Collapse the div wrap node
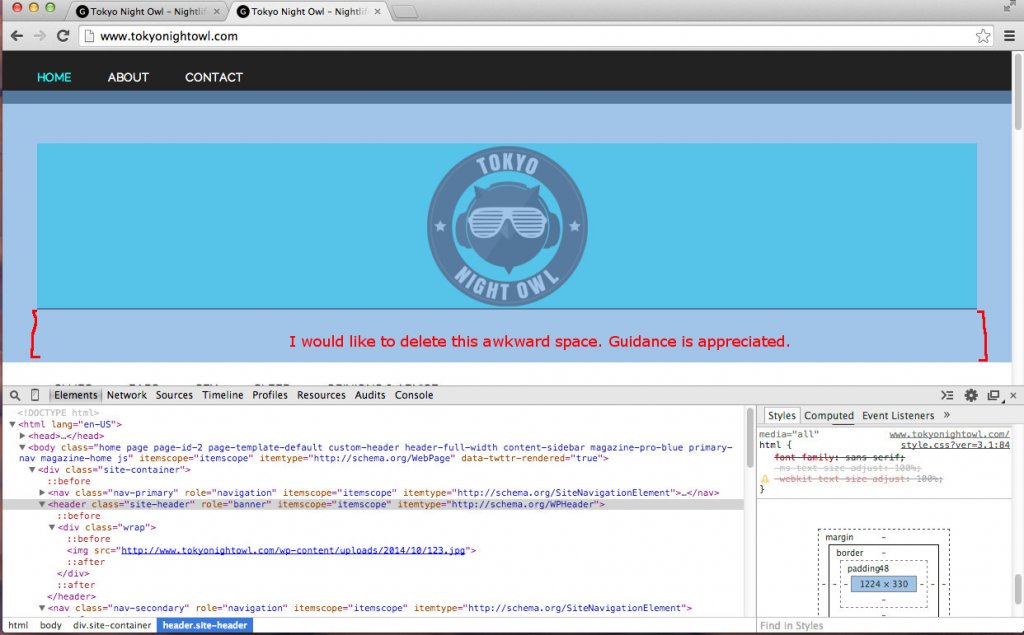Screen dimensions: 1024x635 click(51, 528)
